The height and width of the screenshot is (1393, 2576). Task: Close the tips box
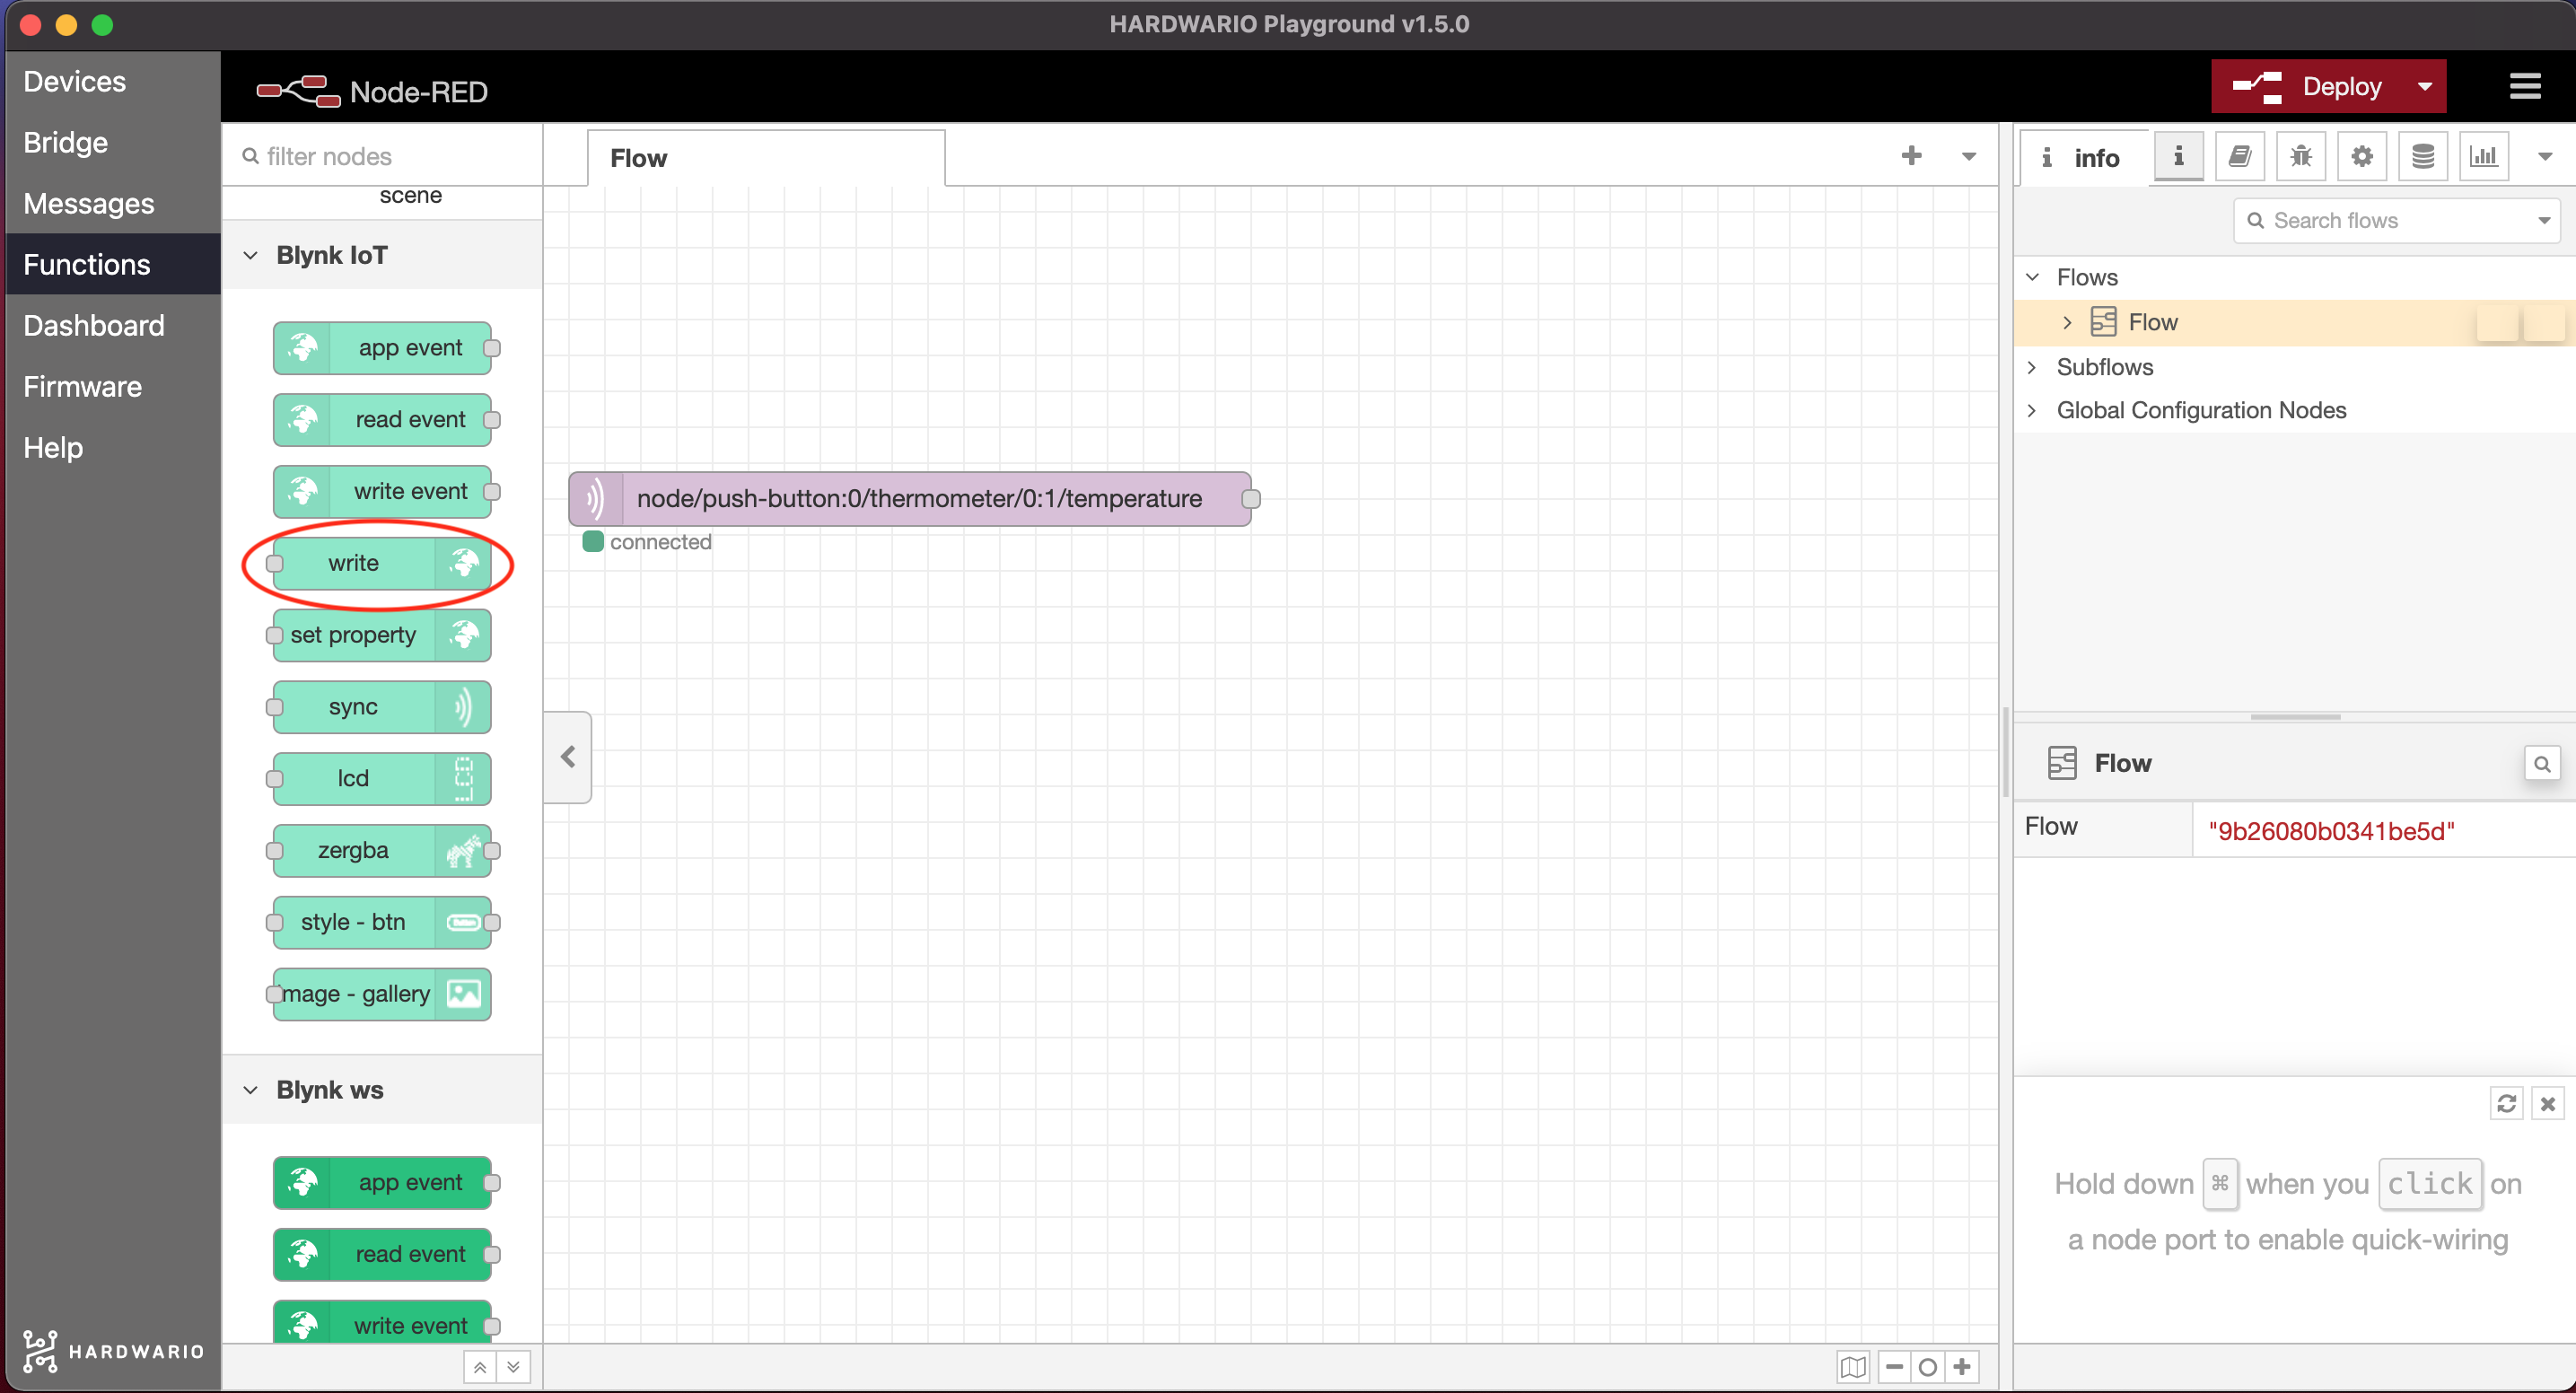click(x=2548, y=1103)
